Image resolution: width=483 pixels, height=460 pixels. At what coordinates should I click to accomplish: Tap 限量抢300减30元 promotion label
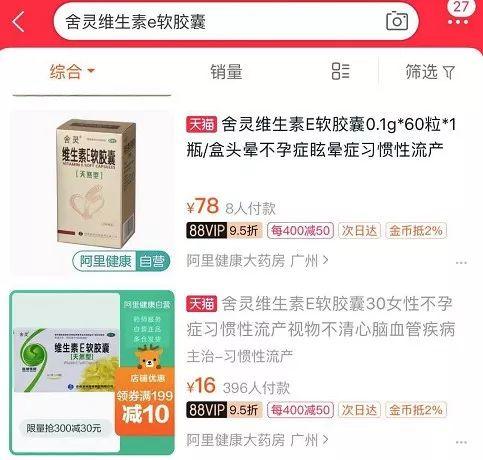(64, 428)
